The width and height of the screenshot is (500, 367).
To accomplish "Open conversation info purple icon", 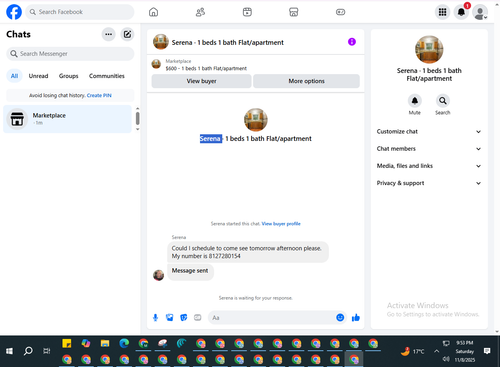I will click(x=352, y=42).
